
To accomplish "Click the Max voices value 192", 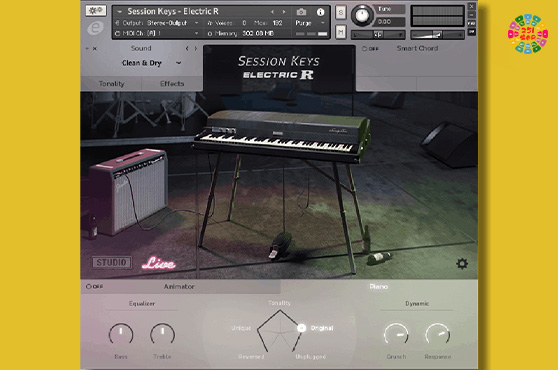I will [x=277, y=23].
